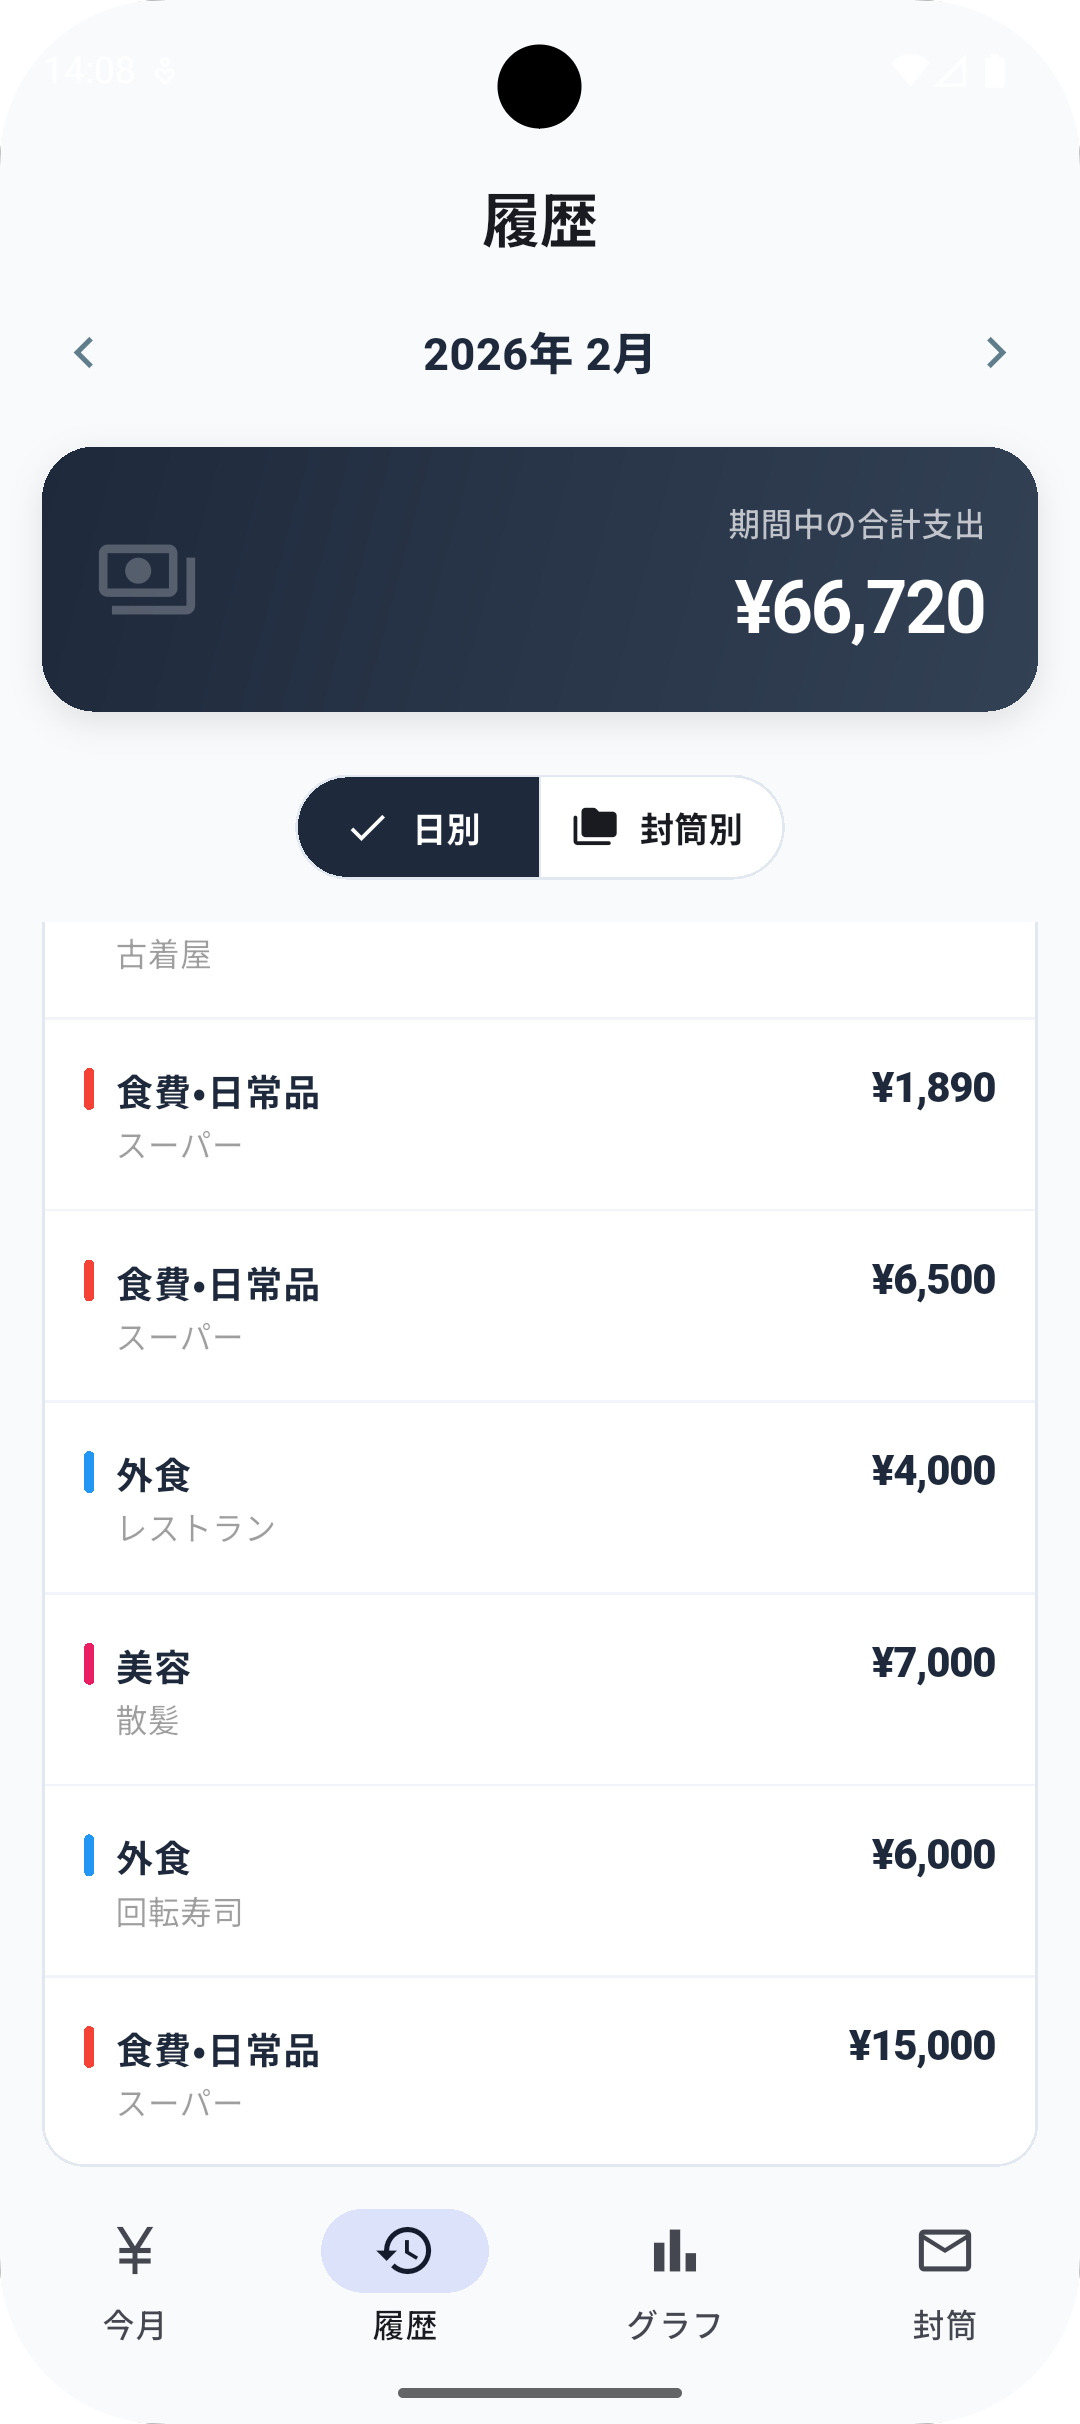Open the グラフ tab label
The image size is (1080, 2424).
coord(675,2325)
